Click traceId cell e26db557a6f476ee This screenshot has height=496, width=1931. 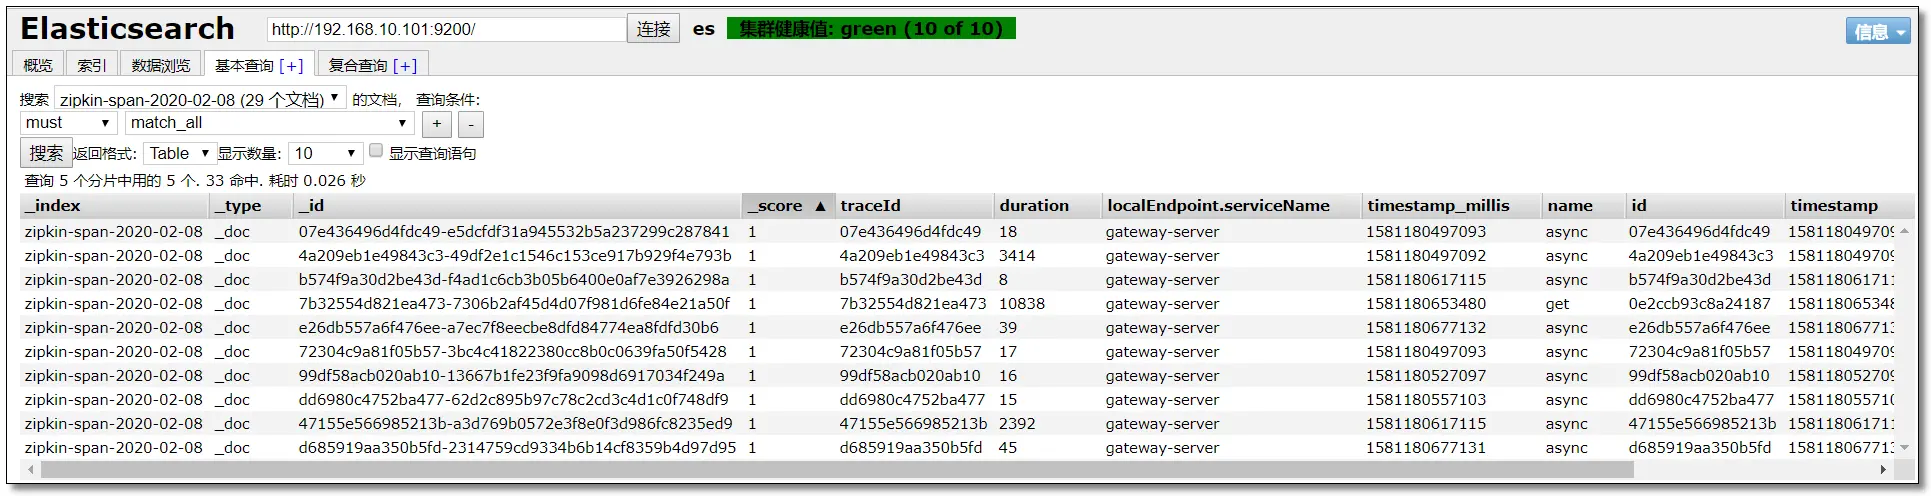click(910, 327)
